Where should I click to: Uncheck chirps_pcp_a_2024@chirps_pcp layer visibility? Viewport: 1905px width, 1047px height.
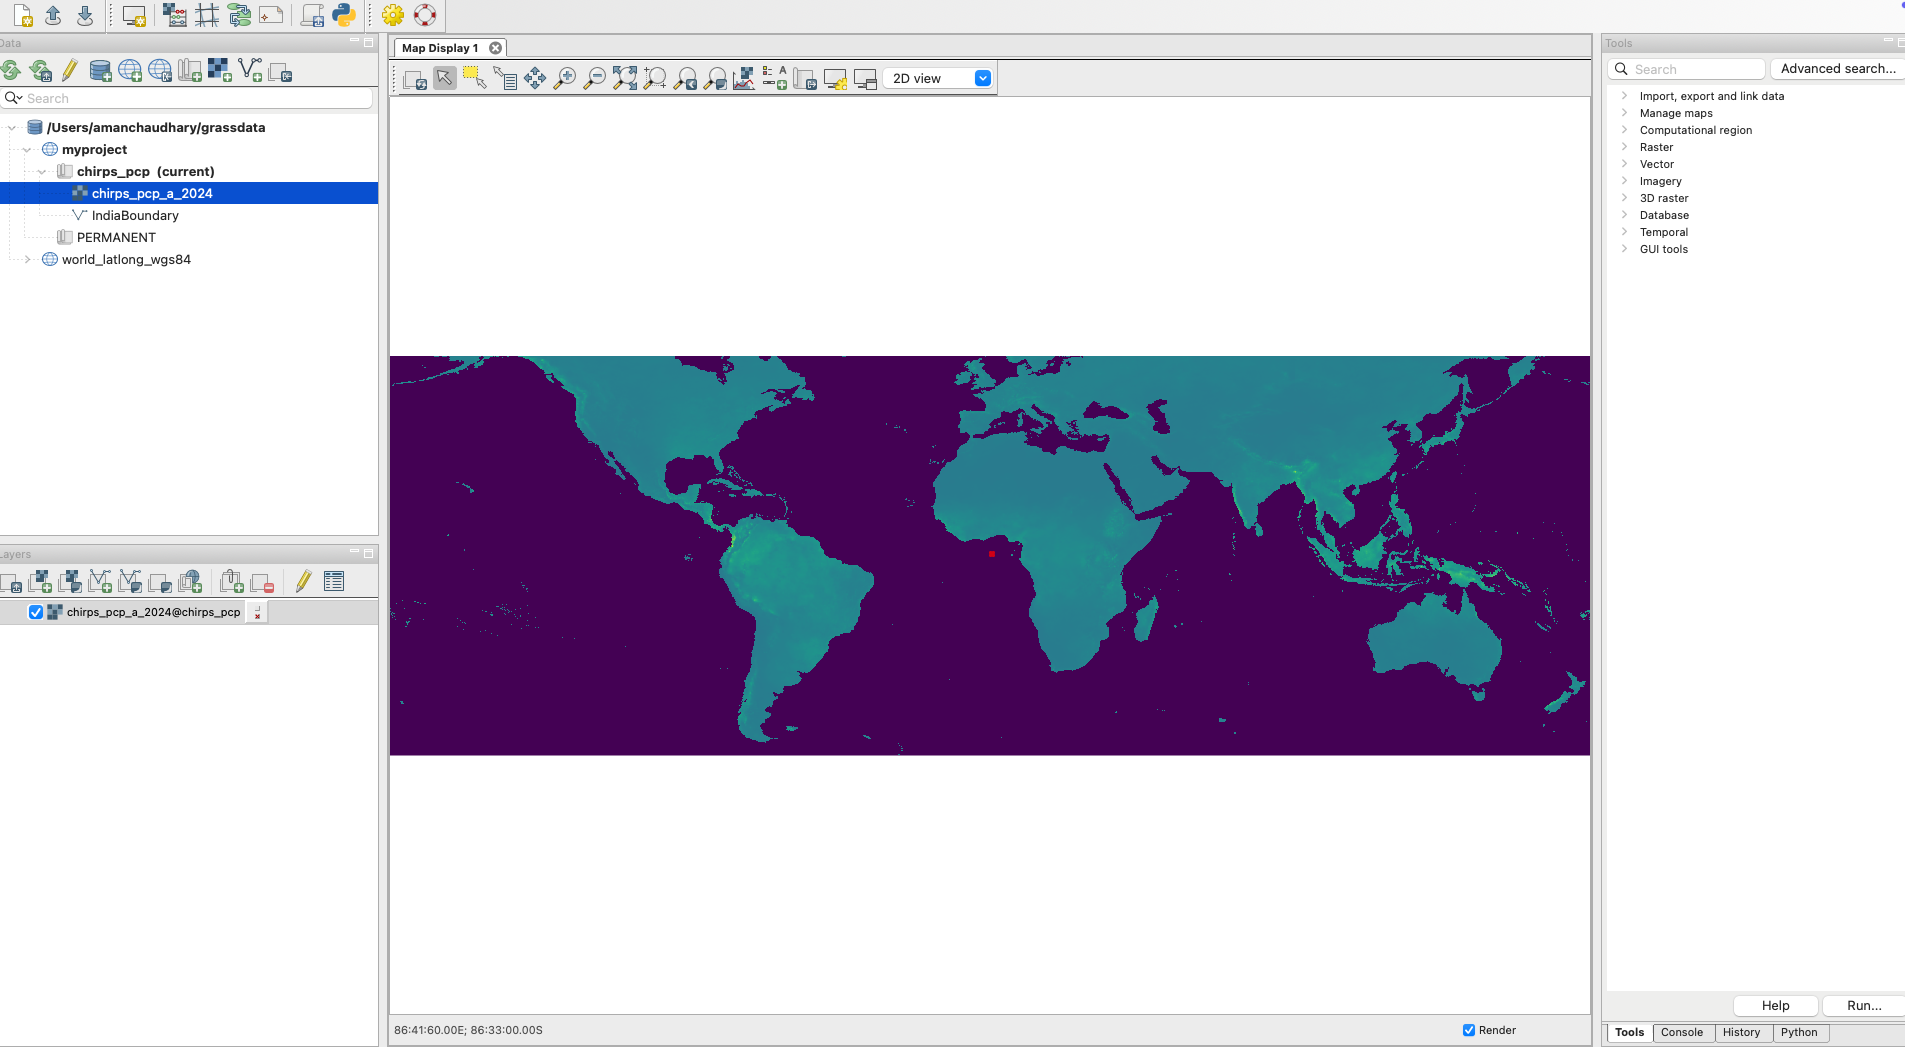point(36,612)
